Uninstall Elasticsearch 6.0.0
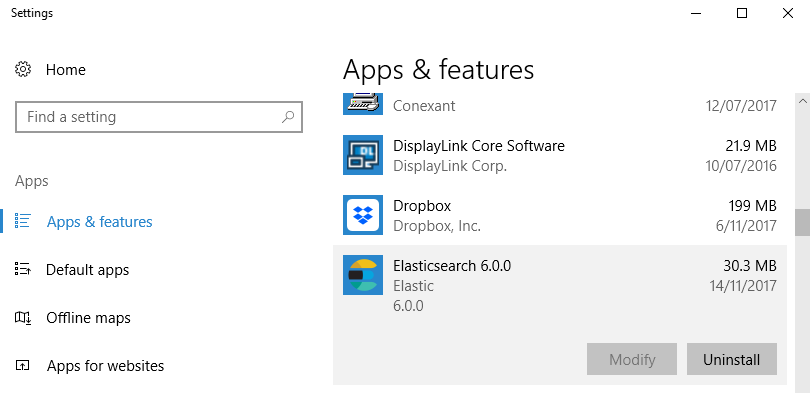The image size is (810, 393). pos(731,359)
